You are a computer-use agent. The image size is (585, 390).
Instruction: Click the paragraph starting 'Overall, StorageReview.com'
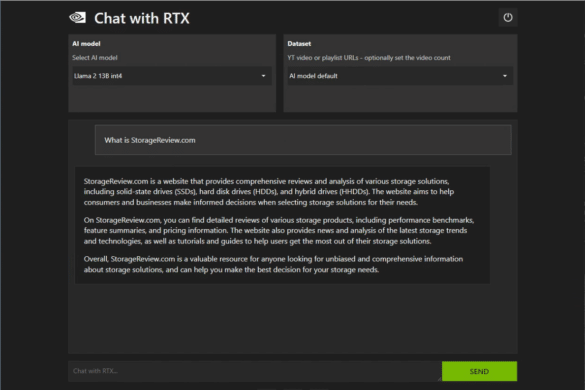[x=273, y=264]
